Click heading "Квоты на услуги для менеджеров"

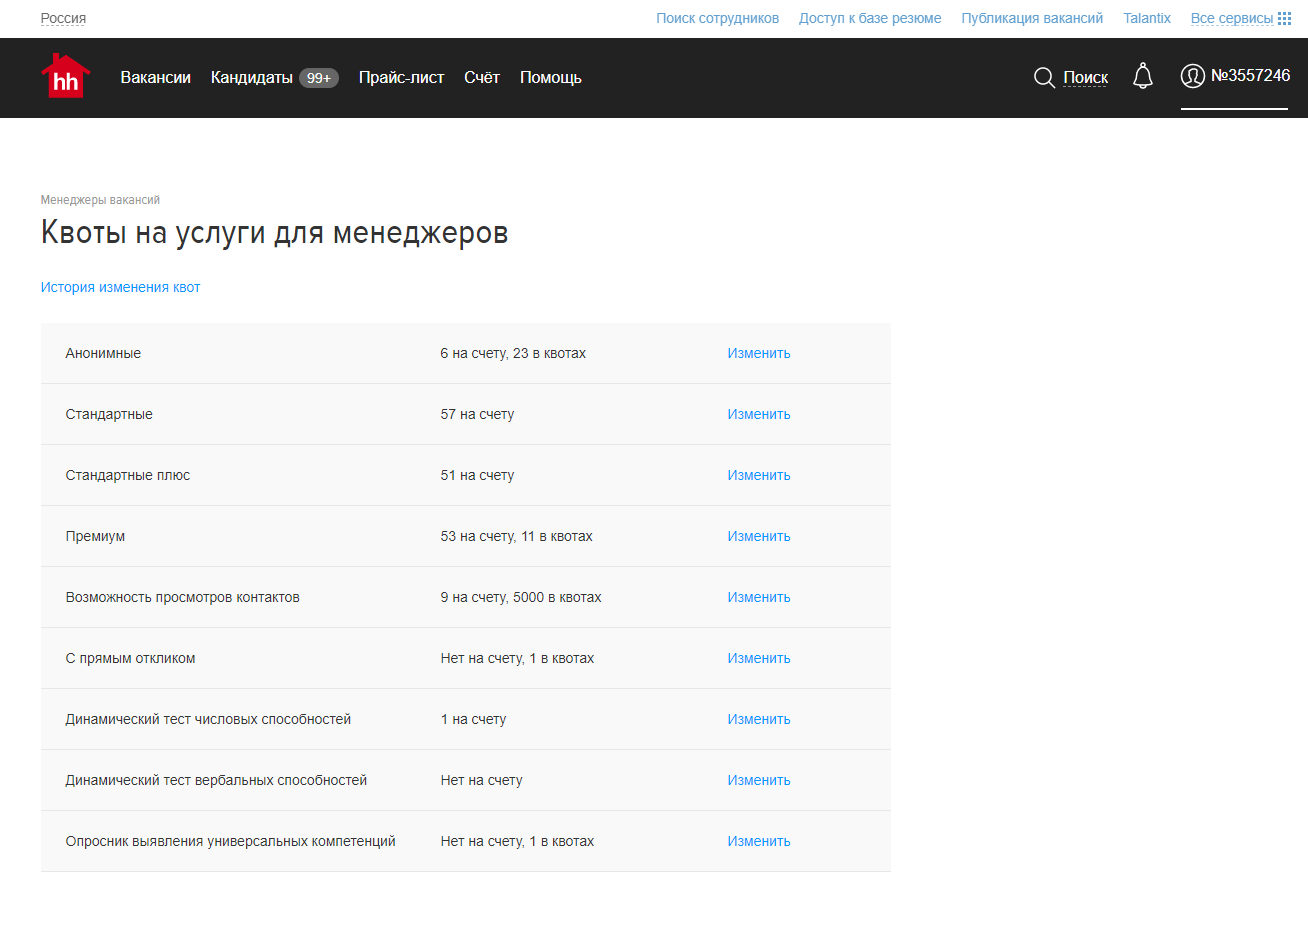[x=274, y=232]
